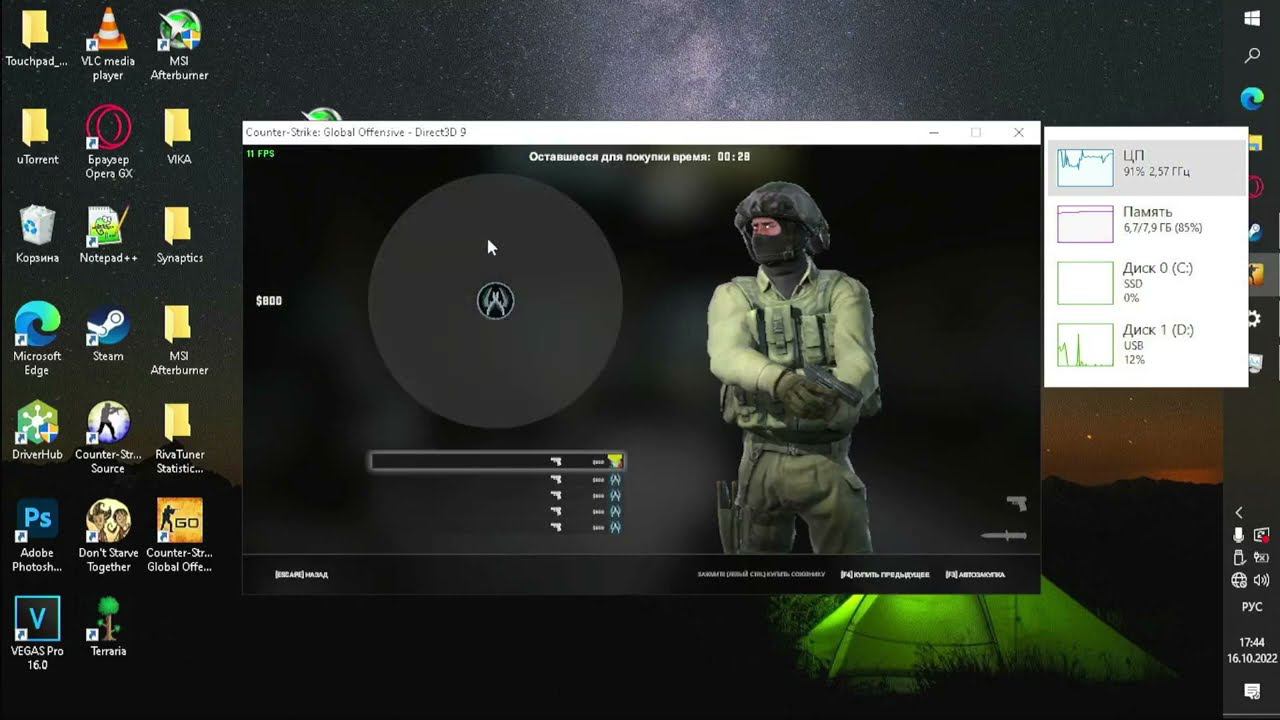The height and width of the screenshot is (720, 1280).
Task: Open the notification center icon
Action: coord(1251,691)
